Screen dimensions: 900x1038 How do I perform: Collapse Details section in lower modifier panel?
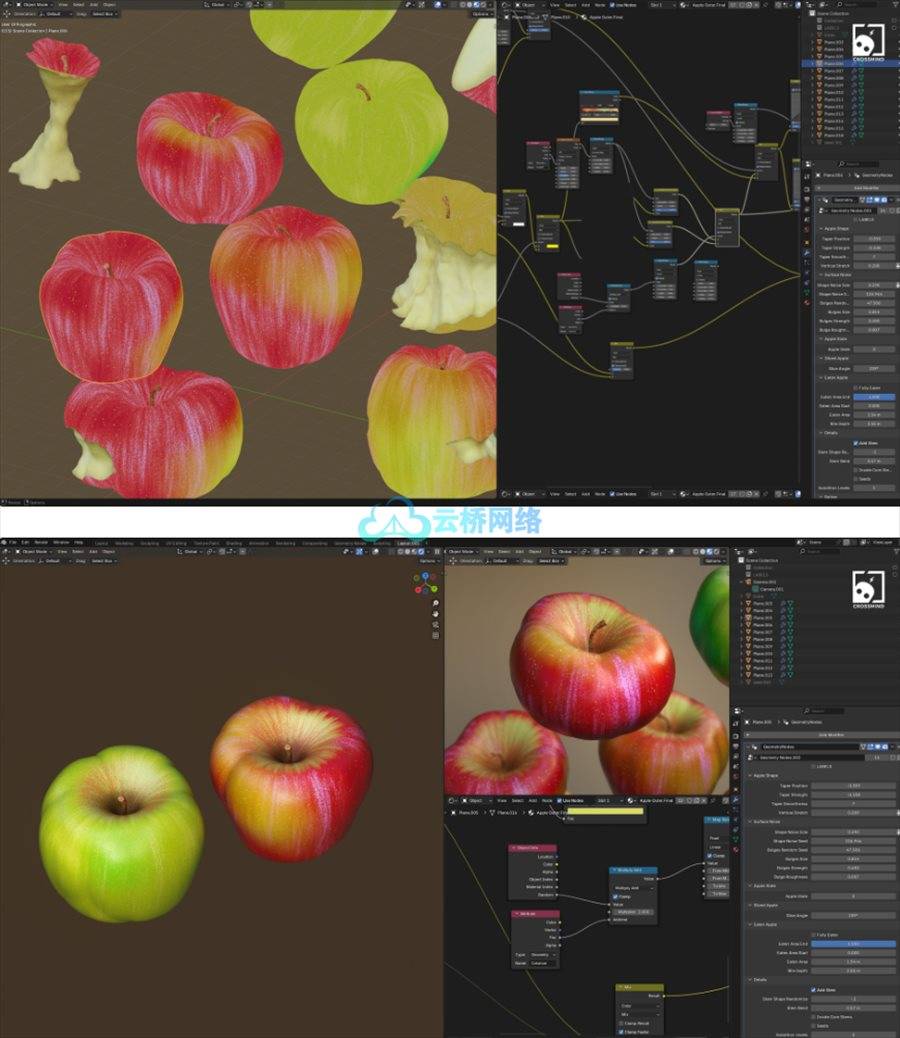pyautogui.click(x=750, y=980)
